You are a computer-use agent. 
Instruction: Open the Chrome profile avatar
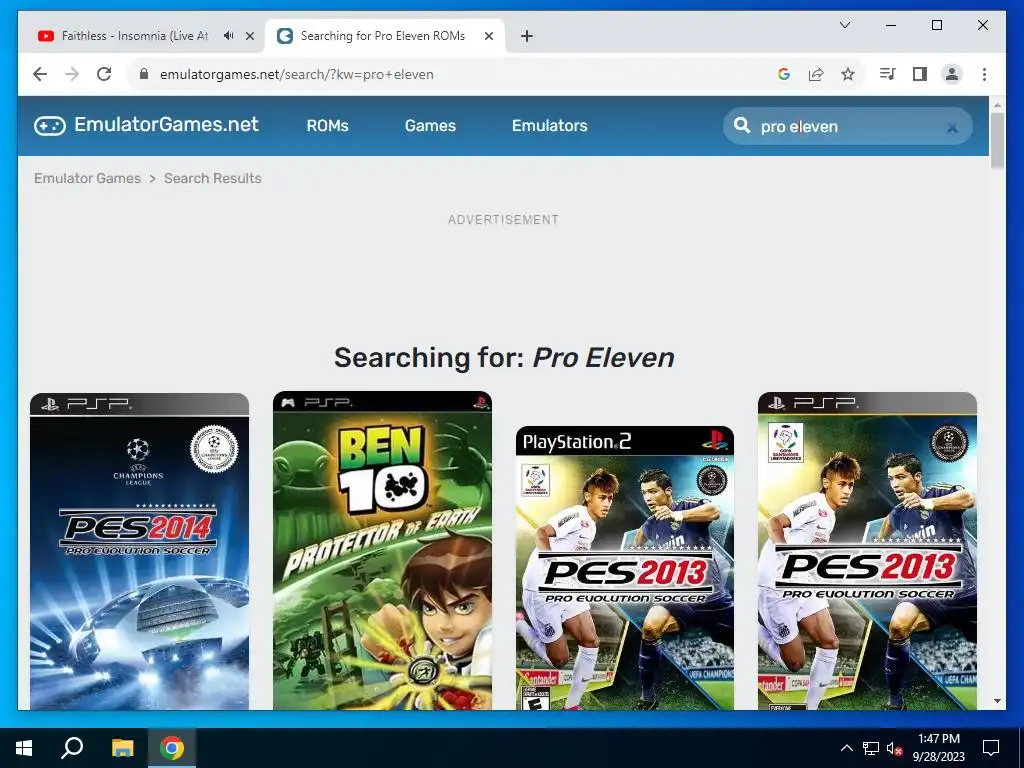click(x=952, y=74)
